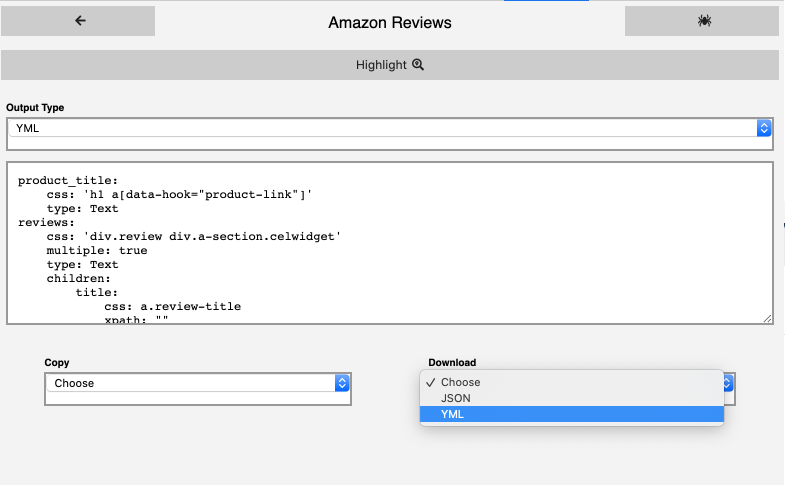Click the spider bug icon button

point(704,21)
